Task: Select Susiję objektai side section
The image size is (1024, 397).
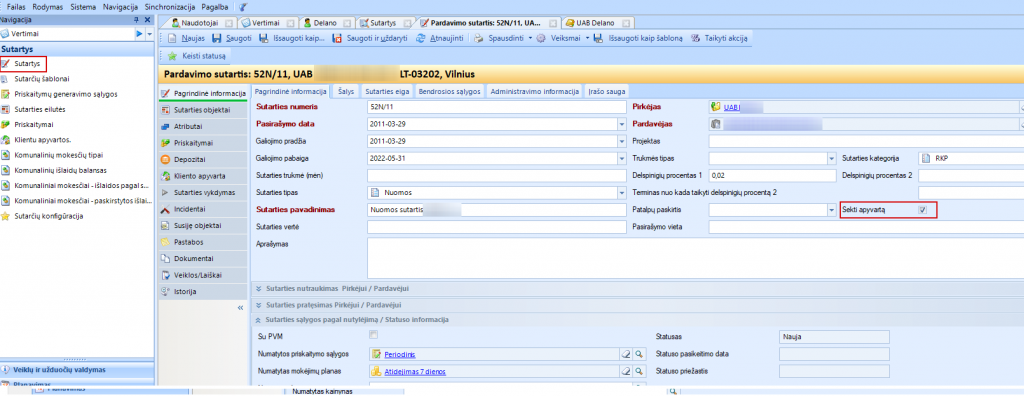Action: tap(202, 225)
